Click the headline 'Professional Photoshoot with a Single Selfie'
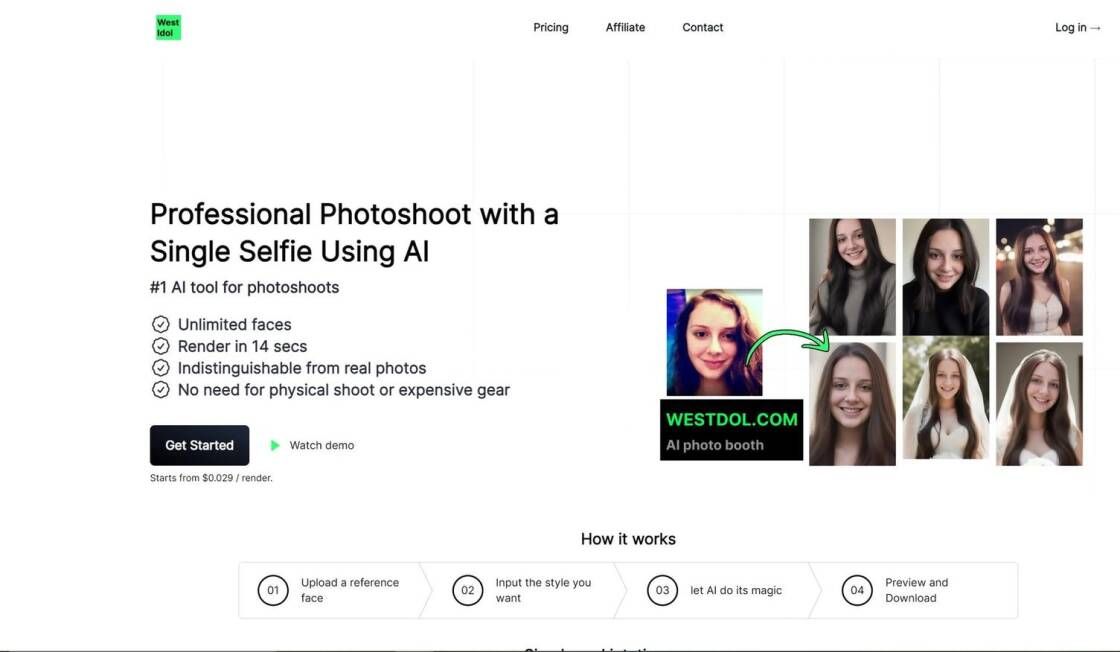The height and width of the screenshot is (652, 1120). coord(354,233)
